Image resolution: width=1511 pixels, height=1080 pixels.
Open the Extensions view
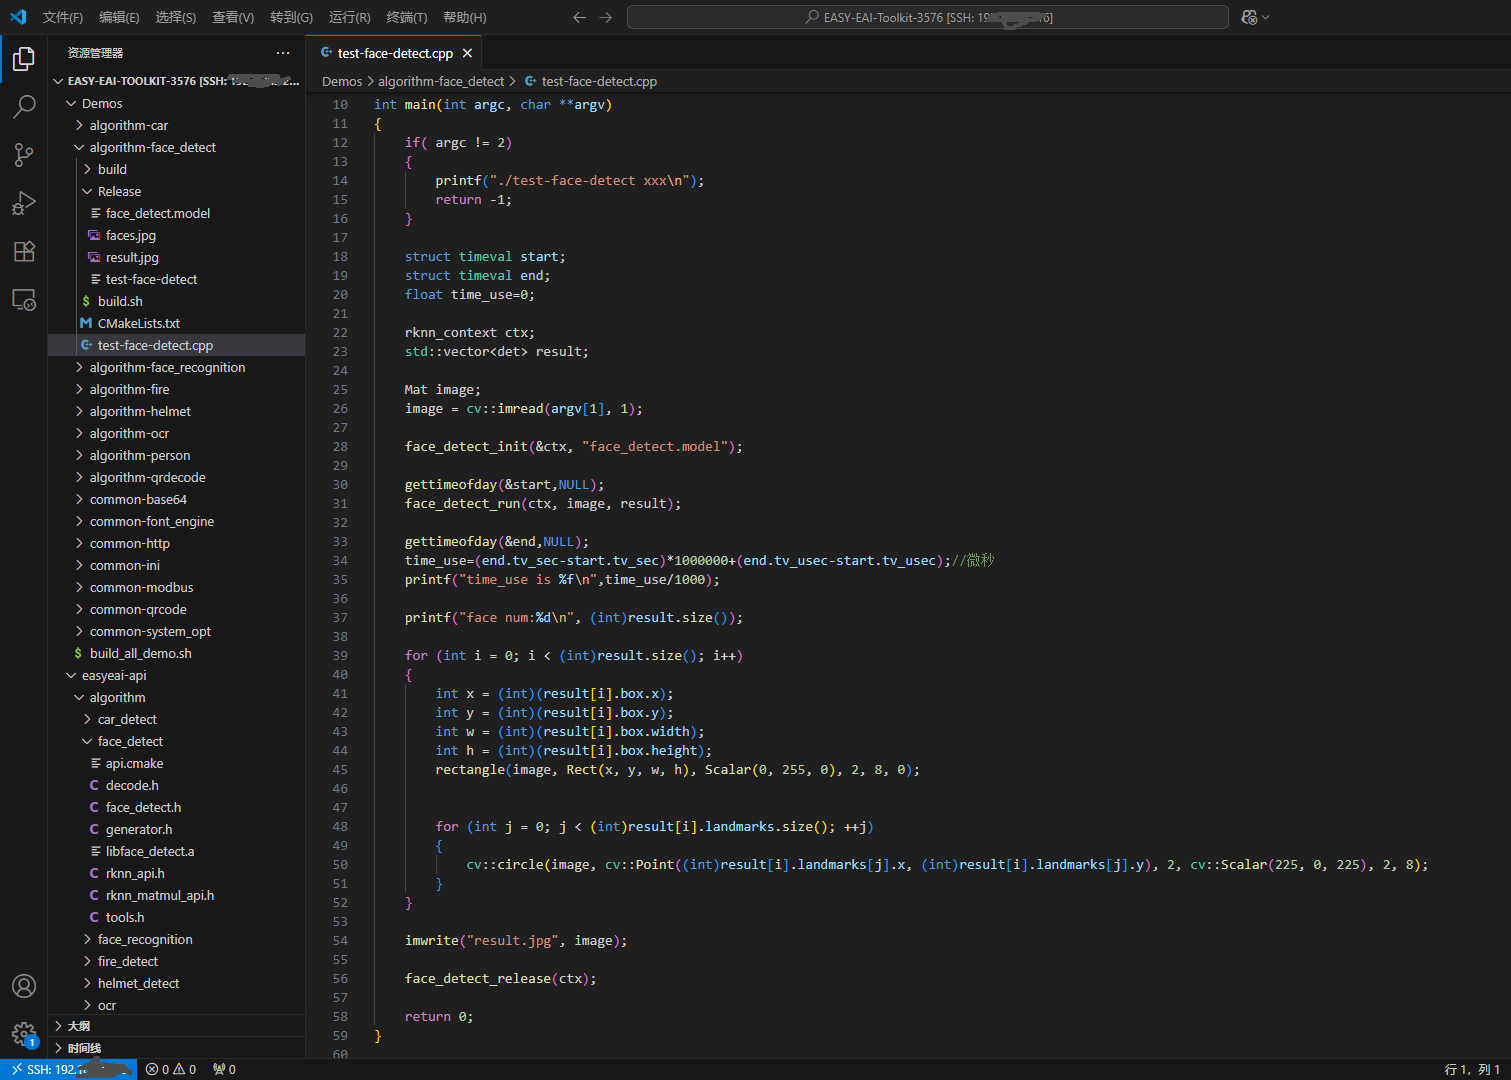click(24, 251)
